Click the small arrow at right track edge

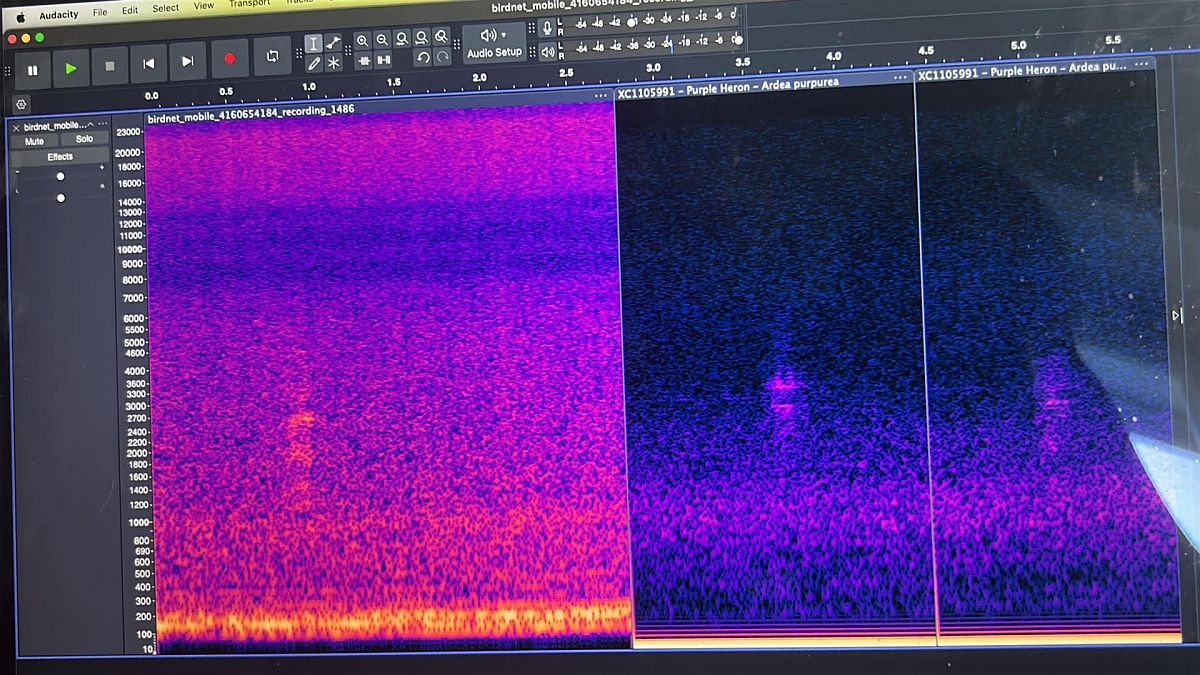point(1176,315)
